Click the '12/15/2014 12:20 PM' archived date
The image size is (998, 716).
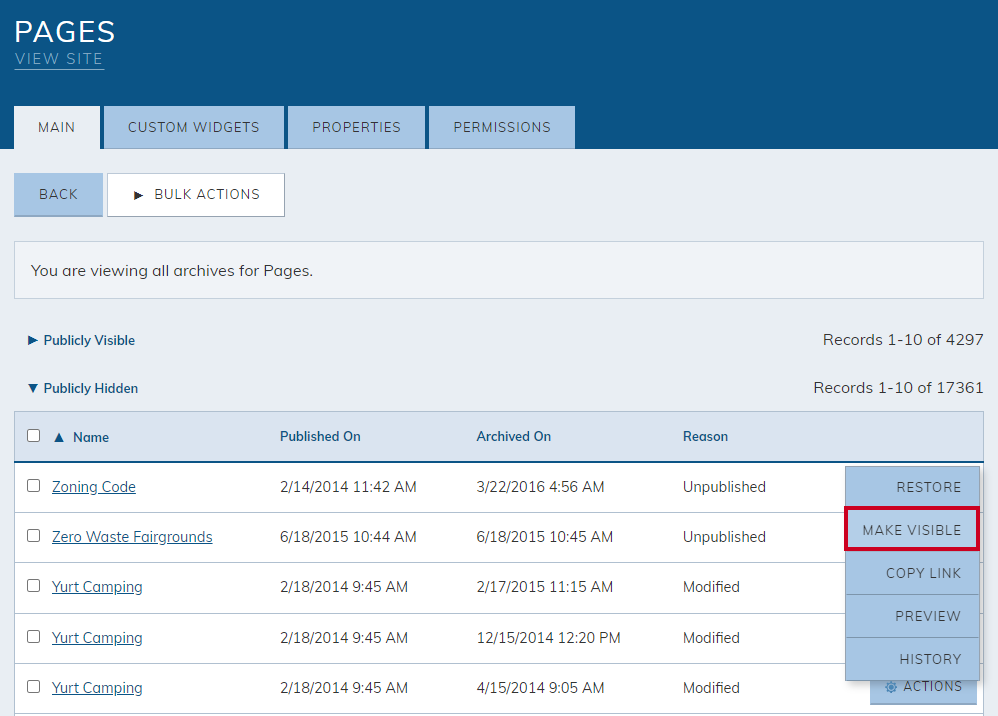tap(549, 638)
